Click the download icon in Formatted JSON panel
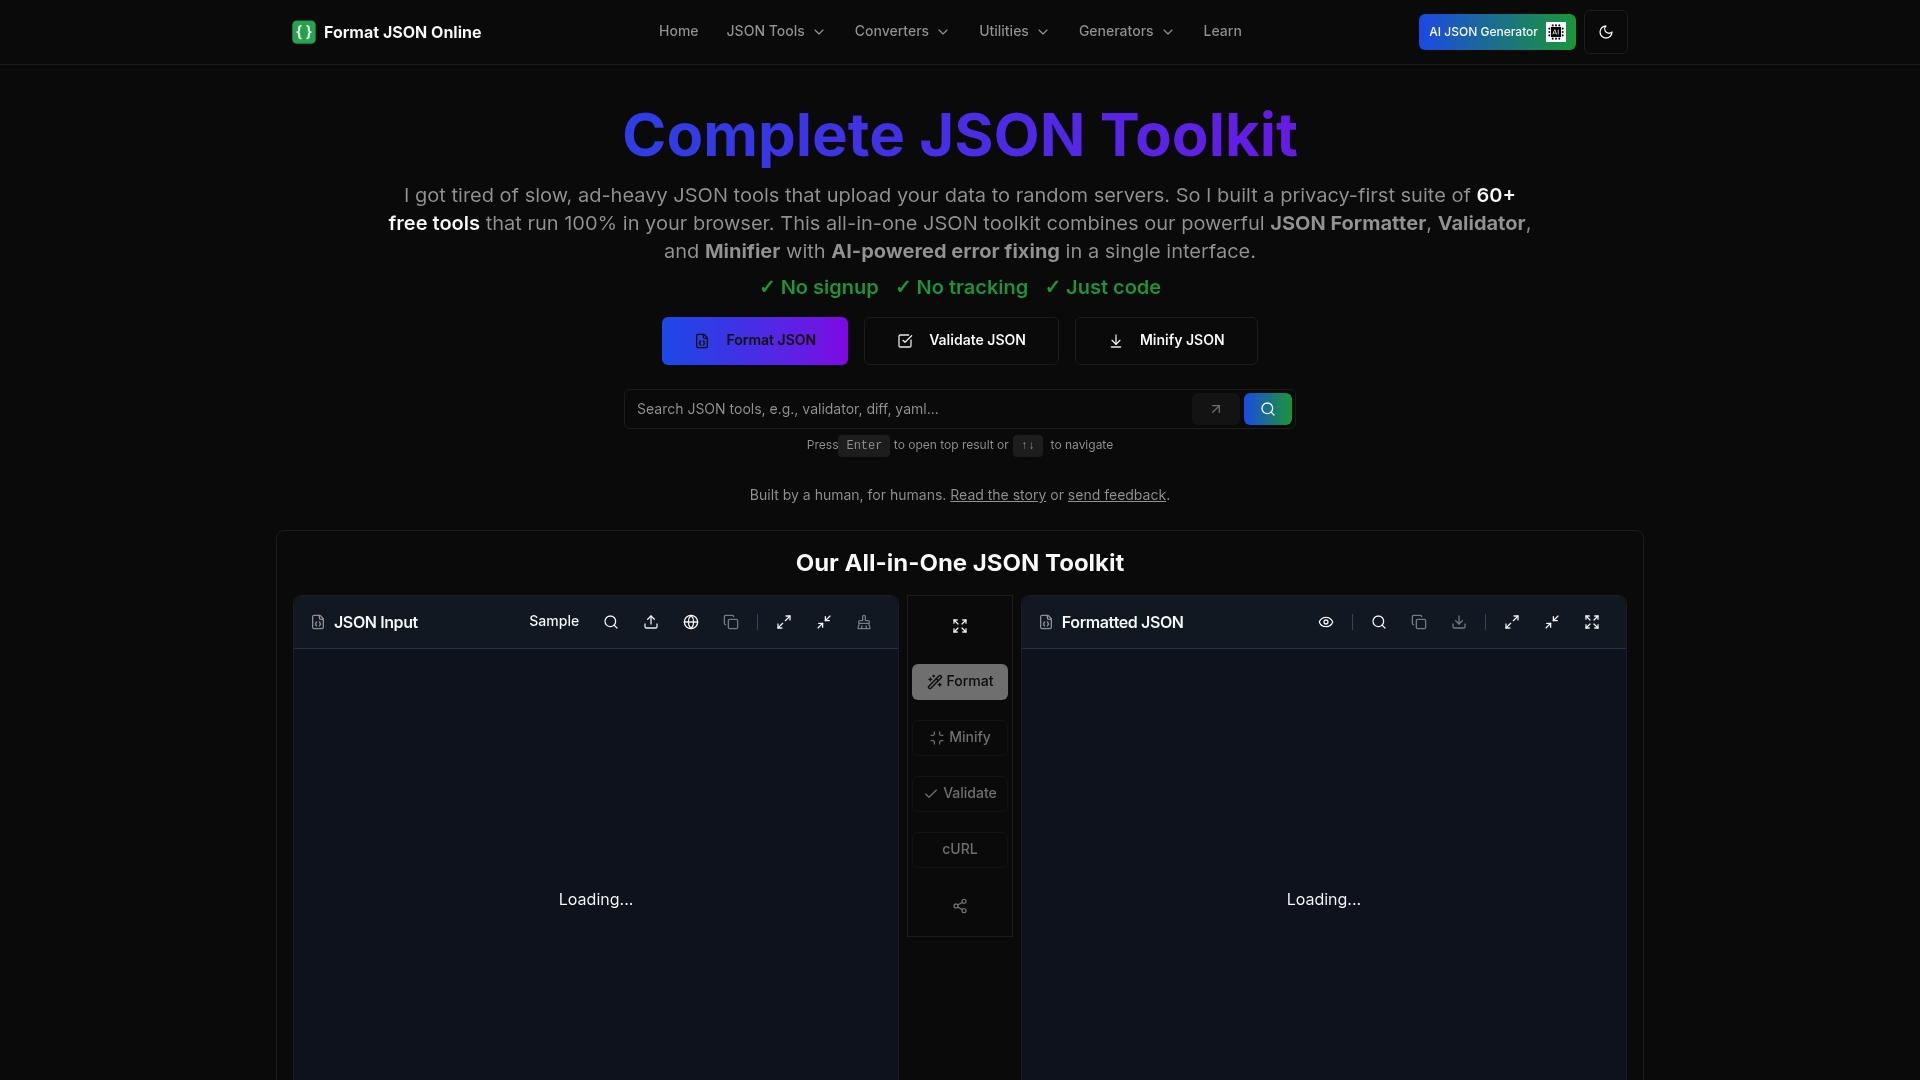The height and width of the screenshot is (1080, 1920). [1459, 622]
